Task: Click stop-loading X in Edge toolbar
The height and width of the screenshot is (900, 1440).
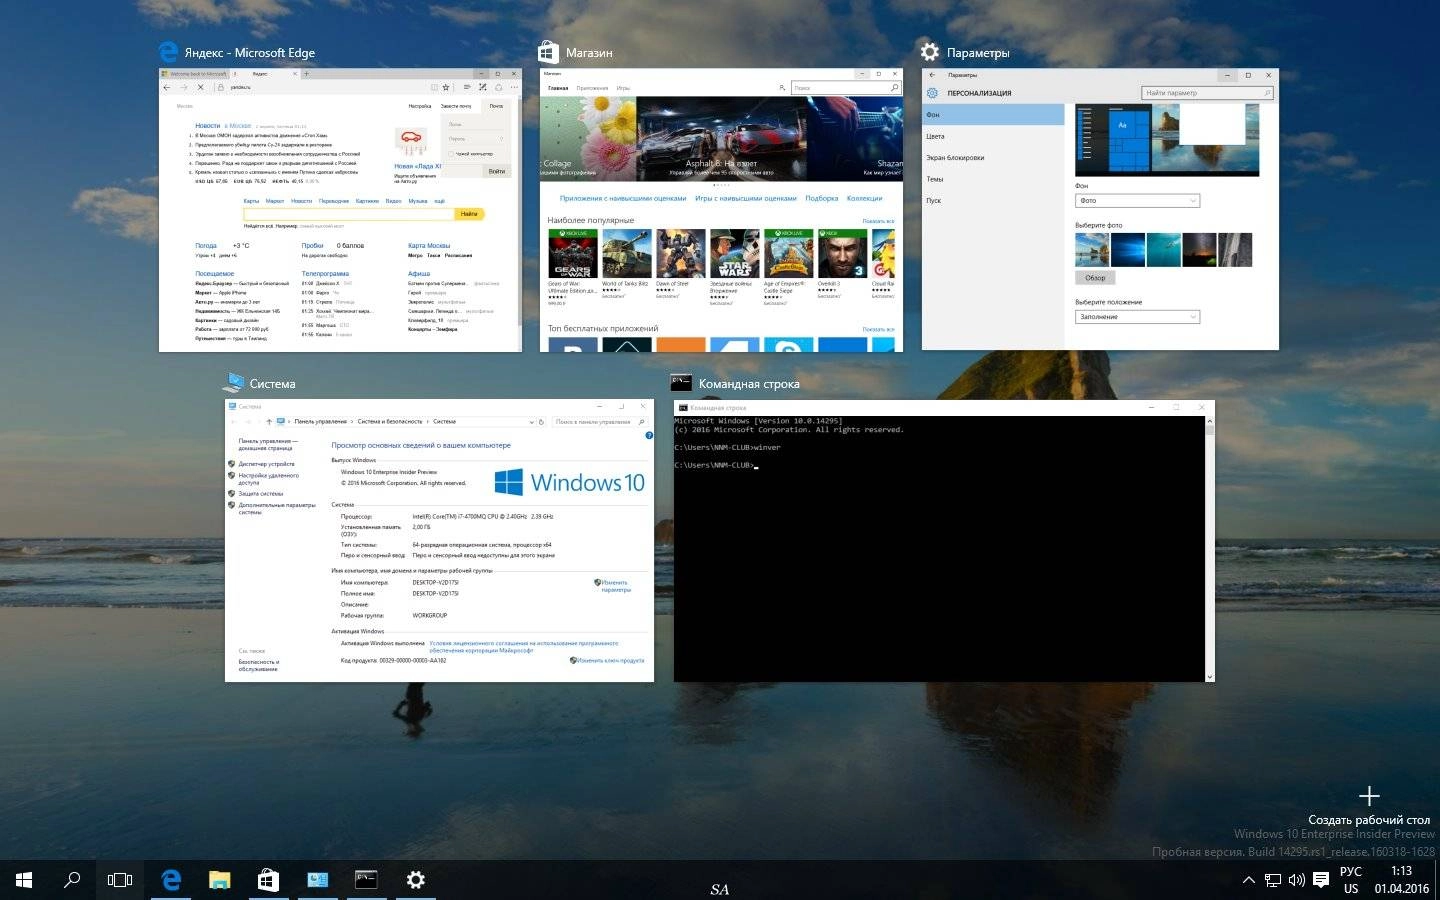Action: [x=200, y=87]
